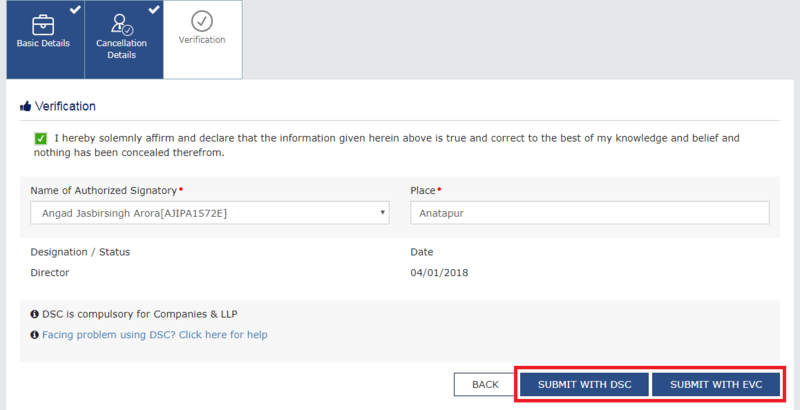Click white completed checkmark on Basic Details tab
The height and width of the screenshot is (410, 800).
(74, 10)
